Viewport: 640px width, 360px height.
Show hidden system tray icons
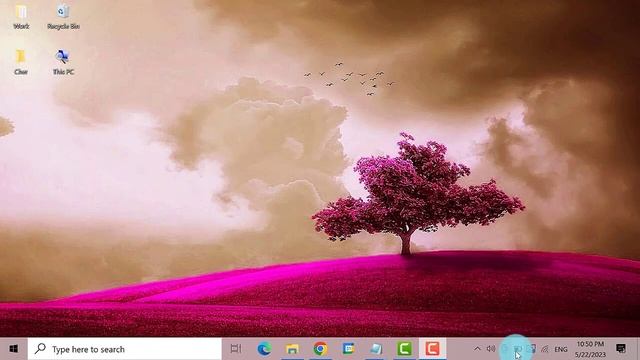point(477,349)
